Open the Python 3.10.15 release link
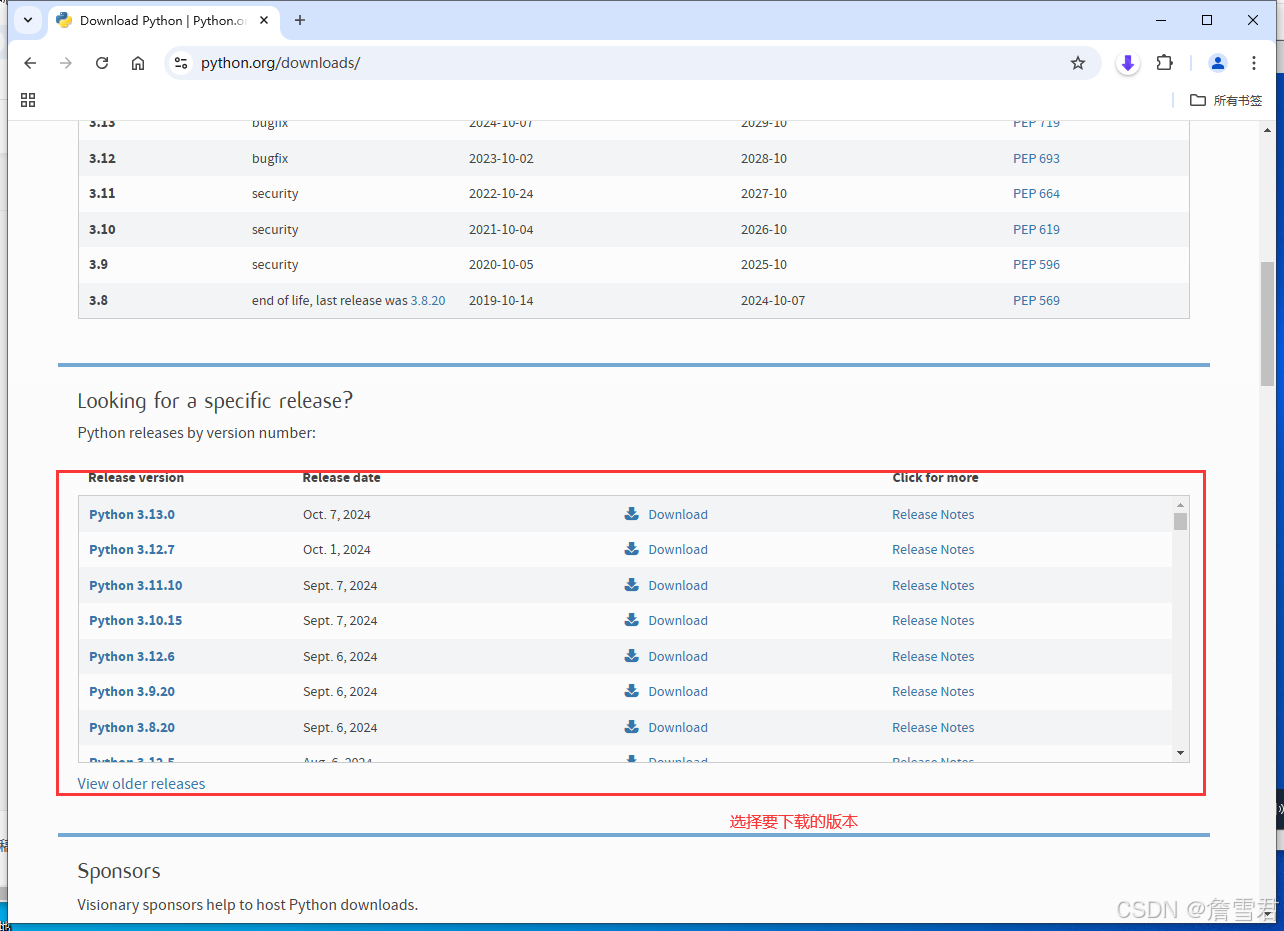The height and width of the screenshot is (931, 1284). point(136,621)
